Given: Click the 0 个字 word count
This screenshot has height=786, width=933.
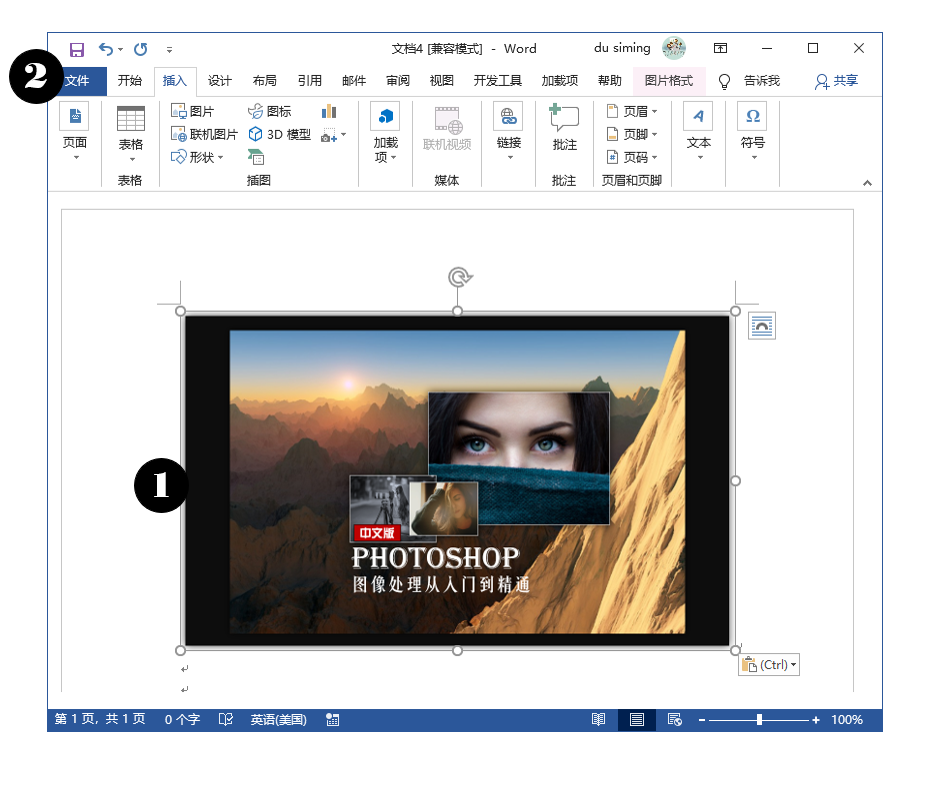Looking at the screenshot, I should point(182,719).
